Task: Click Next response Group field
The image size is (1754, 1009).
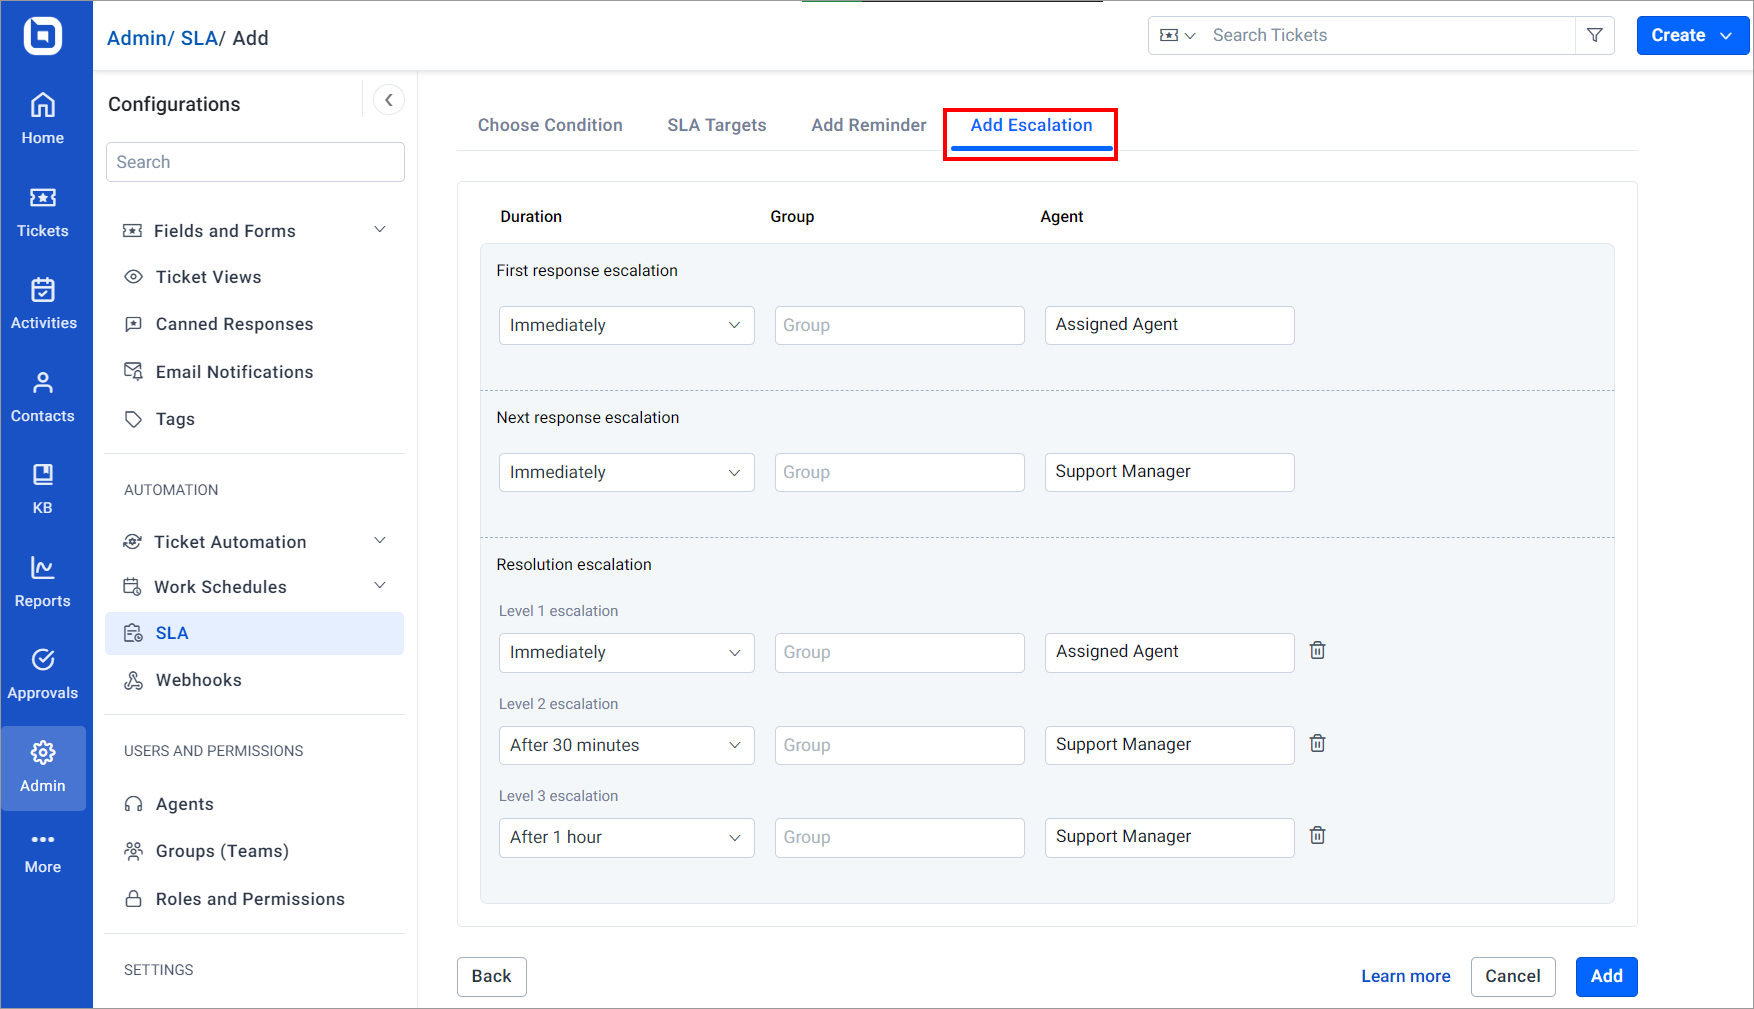Action: coord(900,472)
